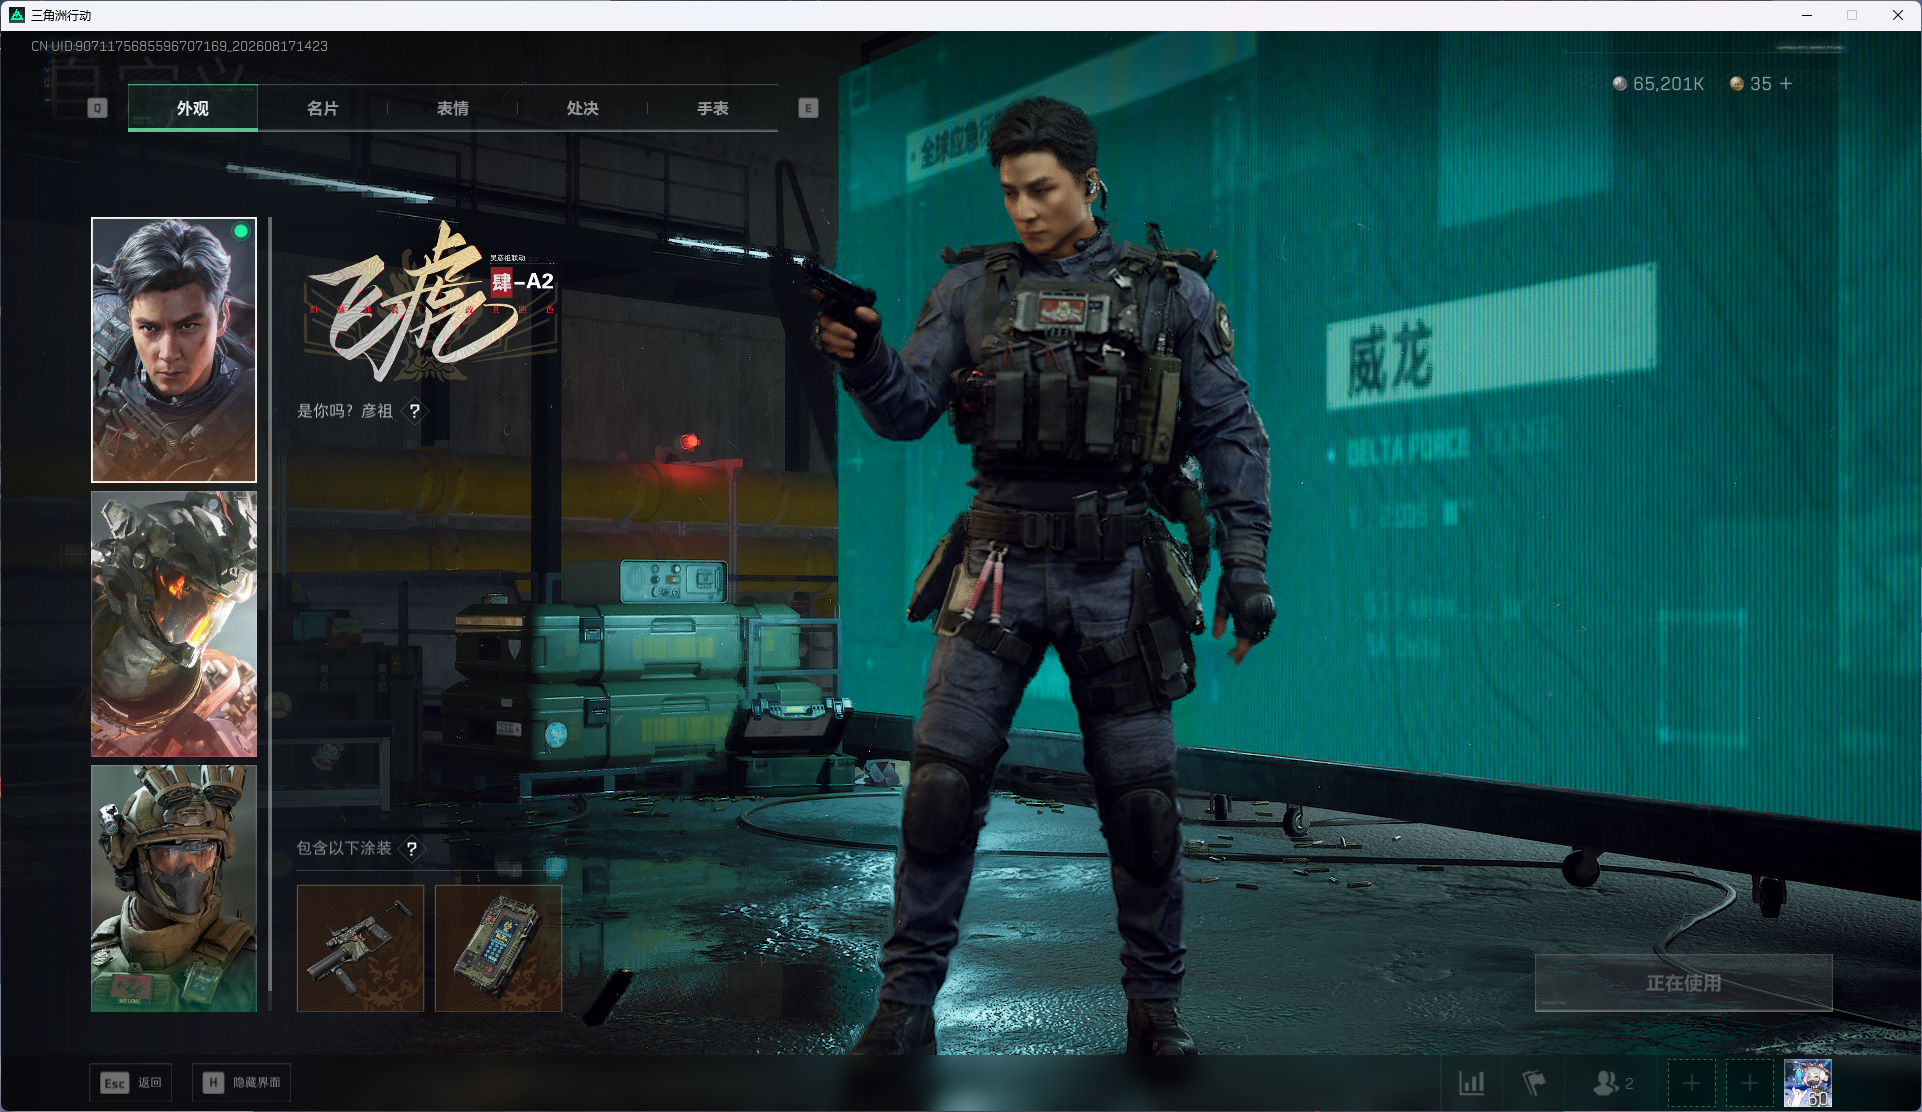This screenshot has width=1922, height=1112.
Task: Click the 65,201K currency coin icon
Action: click(1620, 84)
